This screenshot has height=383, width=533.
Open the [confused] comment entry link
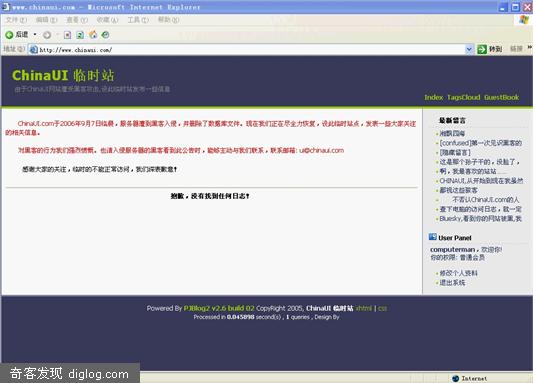(480, 143)
